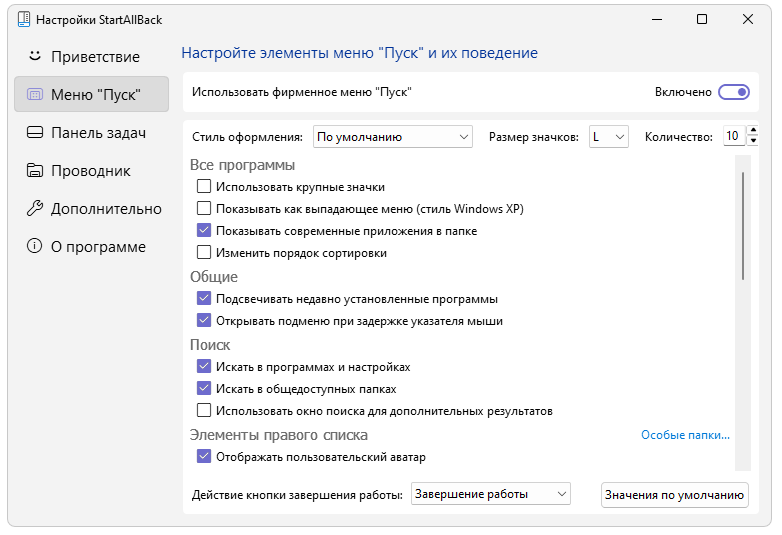Image resolution: width=782 pixels, height=535 pixels.
Task: Open the Завершение работы action dropdown
Action: point(490,494)
